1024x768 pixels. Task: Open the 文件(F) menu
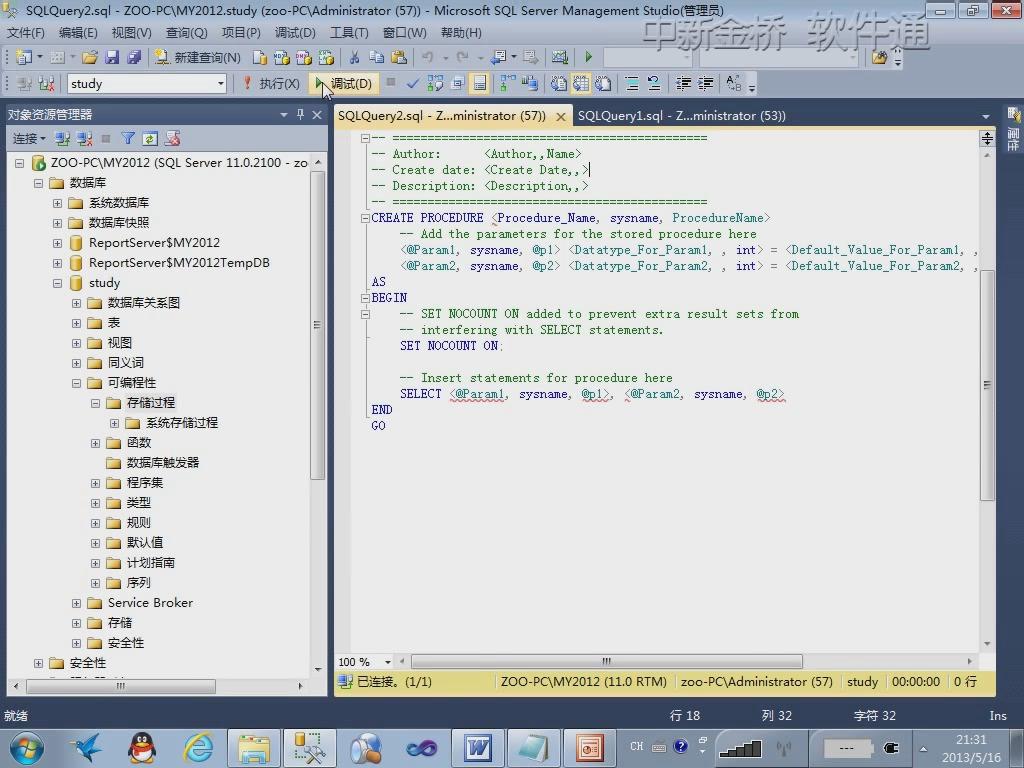coord(25,33)
